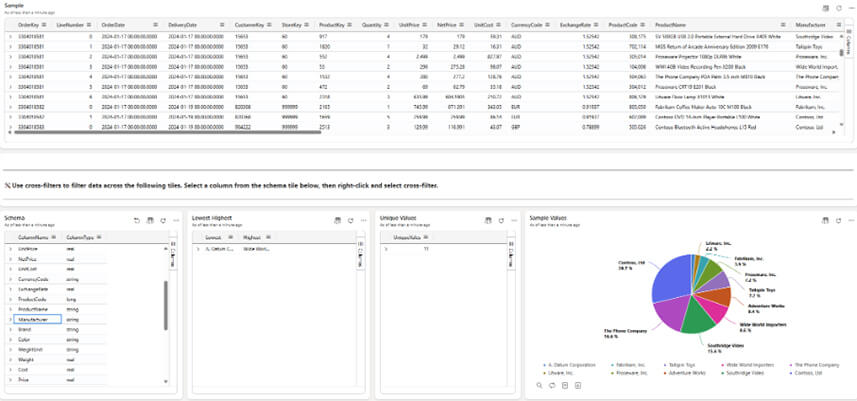The height and width of the screenshot is (401, 857).
Task: Open CurrencyCode column menu icon
Action: pyautogui.click(x=547, y=25)
